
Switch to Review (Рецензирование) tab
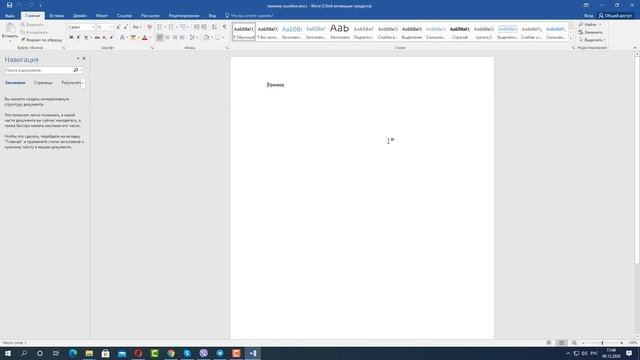184,16
